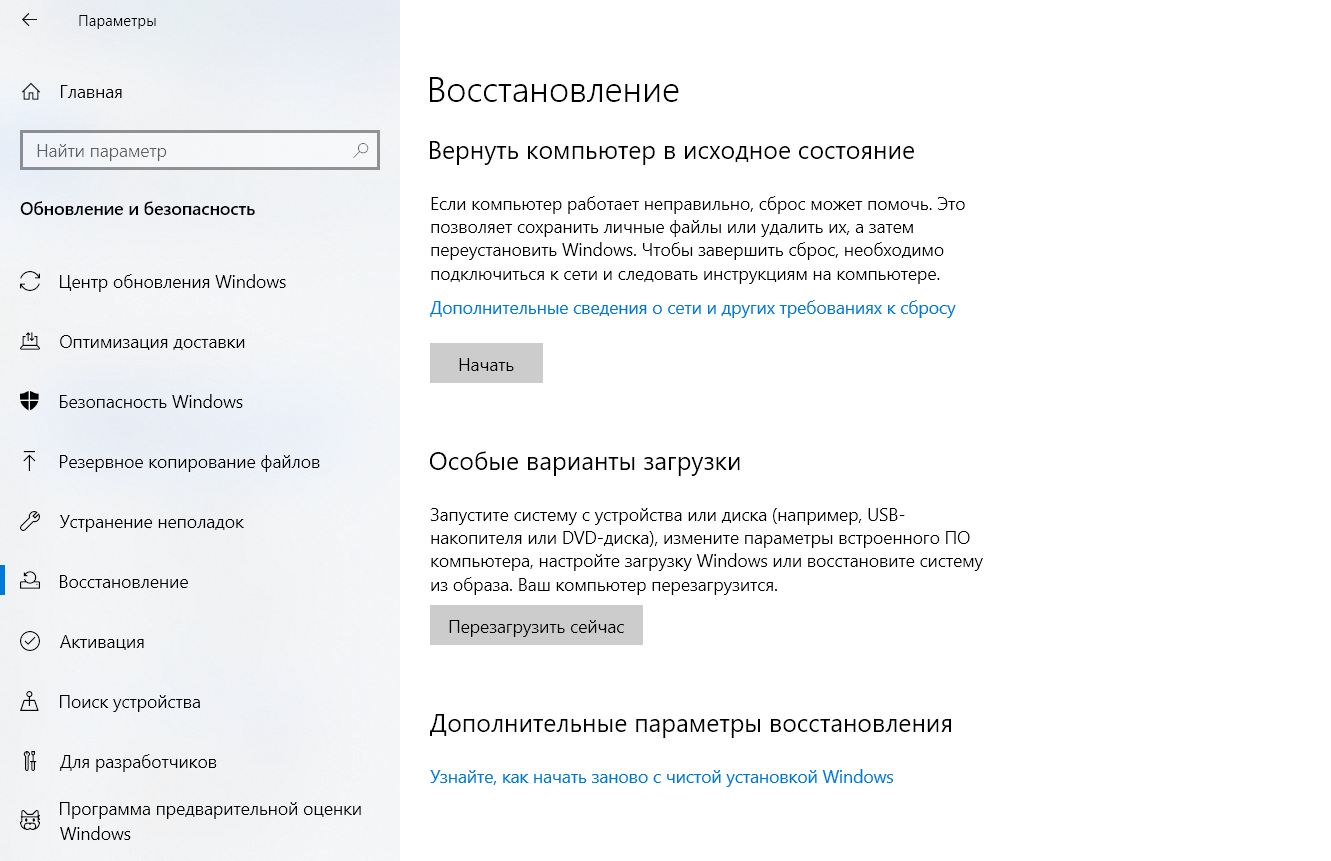1331x861 pixels.
Task: Click the Восстановление sidebar icon
Action: pyautogui.click(x=31, y=581)
